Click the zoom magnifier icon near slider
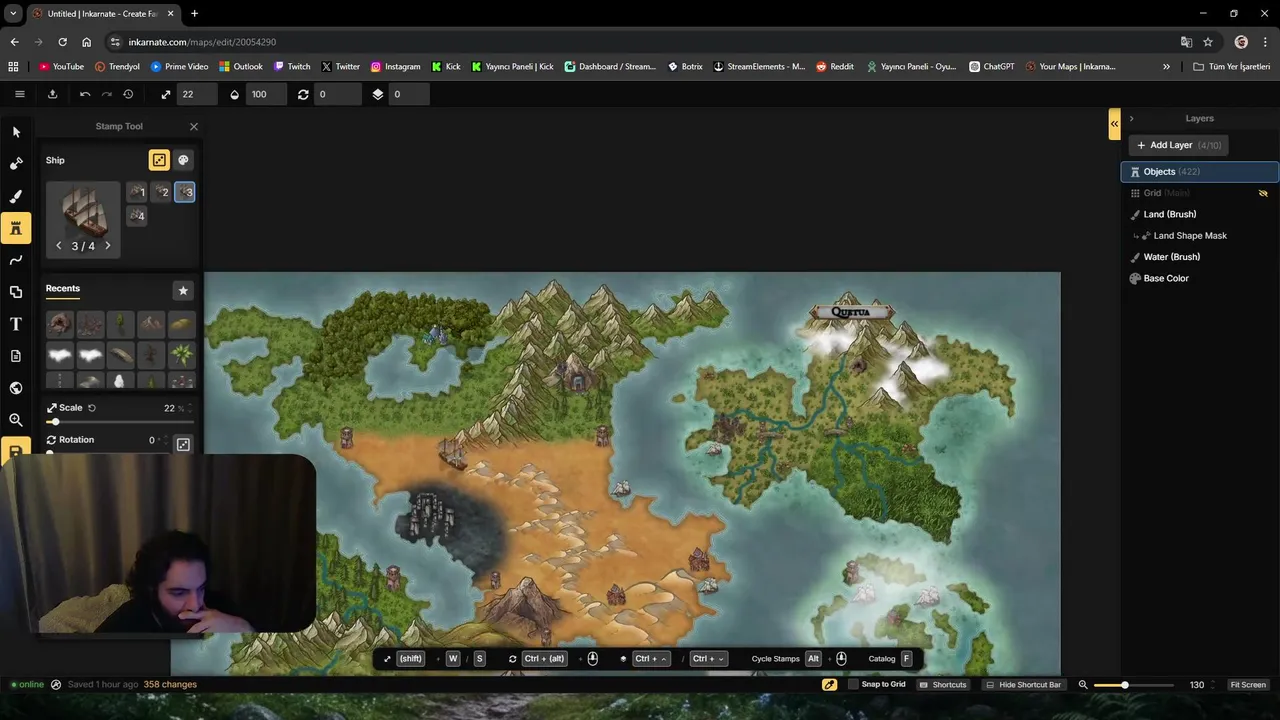Image resolution: width=1280 pixels, height=720 pixels. click(x=1083, y=685)
